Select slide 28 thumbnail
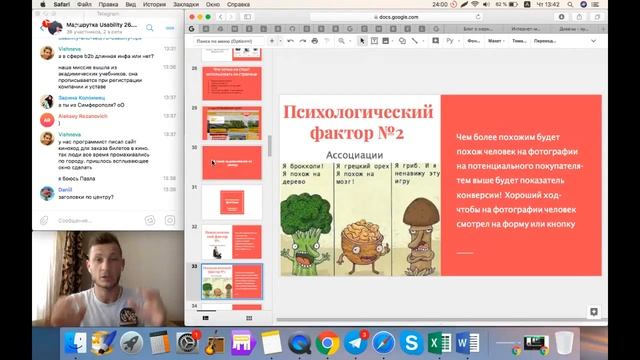 [232, 83]
